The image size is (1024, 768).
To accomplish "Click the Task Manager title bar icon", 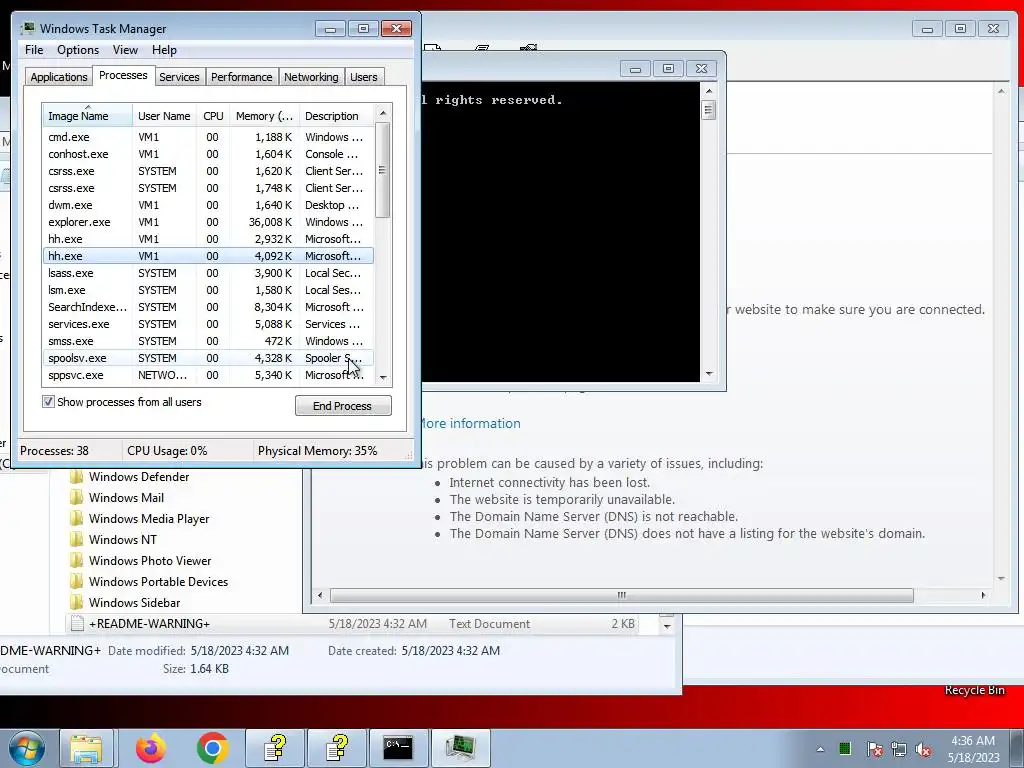I will tap(28, 29).
